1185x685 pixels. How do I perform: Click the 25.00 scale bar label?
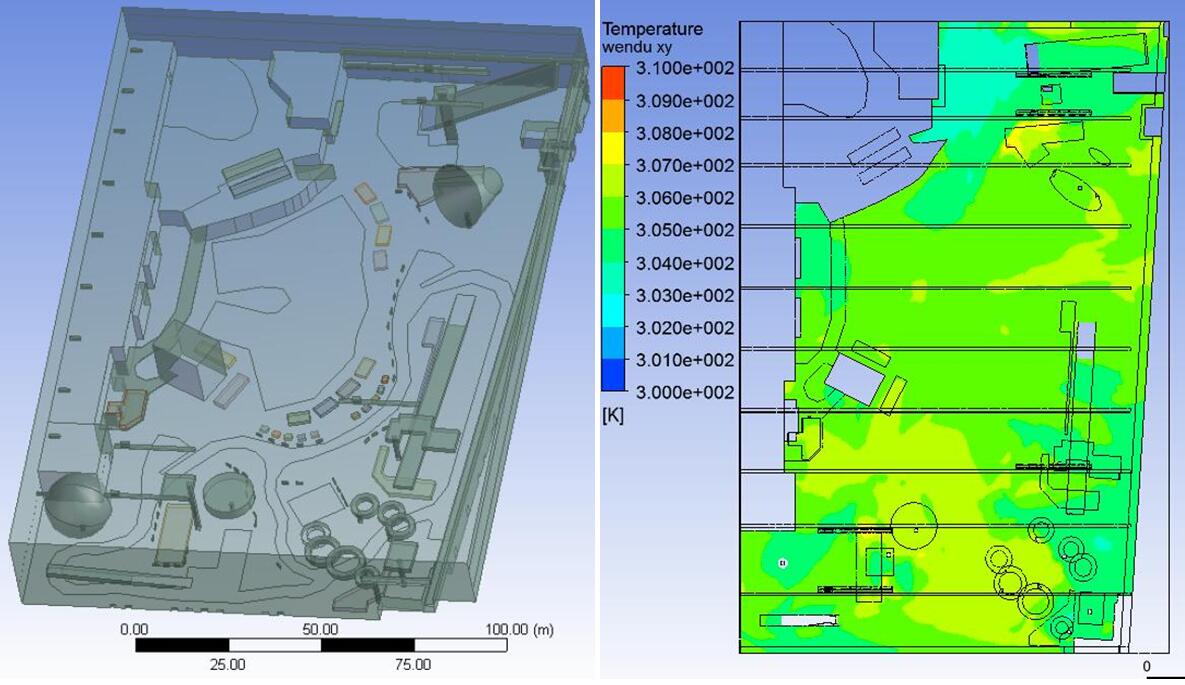(x=227, y=664)
